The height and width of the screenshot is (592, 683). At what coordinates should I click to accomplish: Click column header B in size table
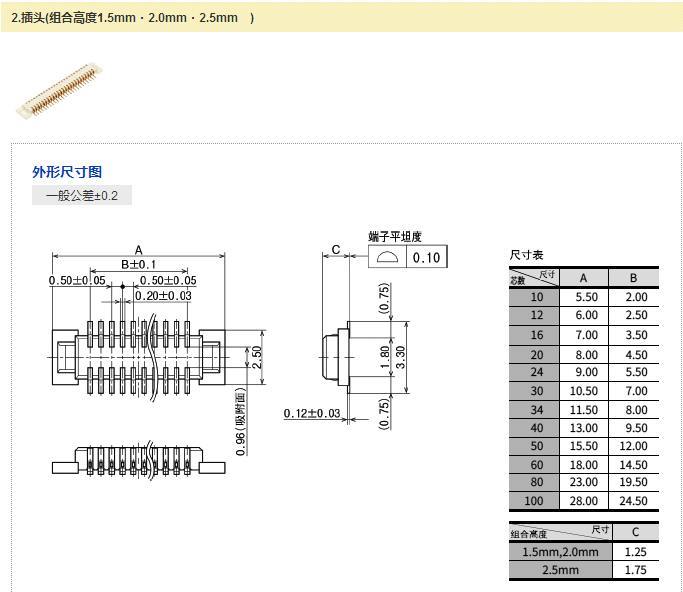(x=634, y=278)
